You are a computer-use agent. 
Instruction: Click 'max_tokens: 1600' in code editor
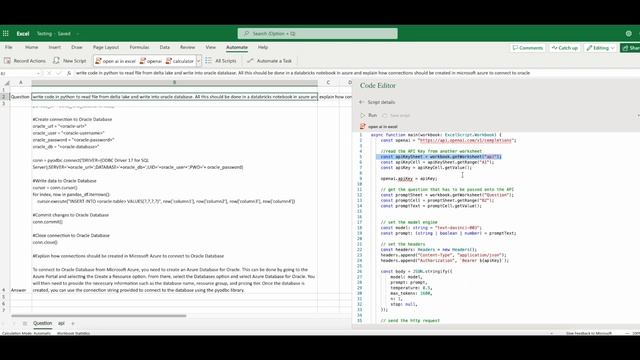(411, 293)
